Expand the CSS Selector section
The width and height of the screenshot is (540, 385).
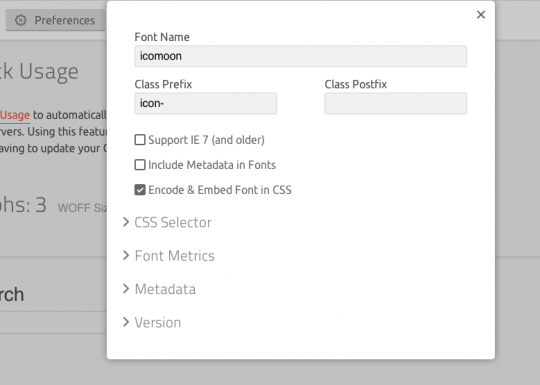tap(167, 222)
